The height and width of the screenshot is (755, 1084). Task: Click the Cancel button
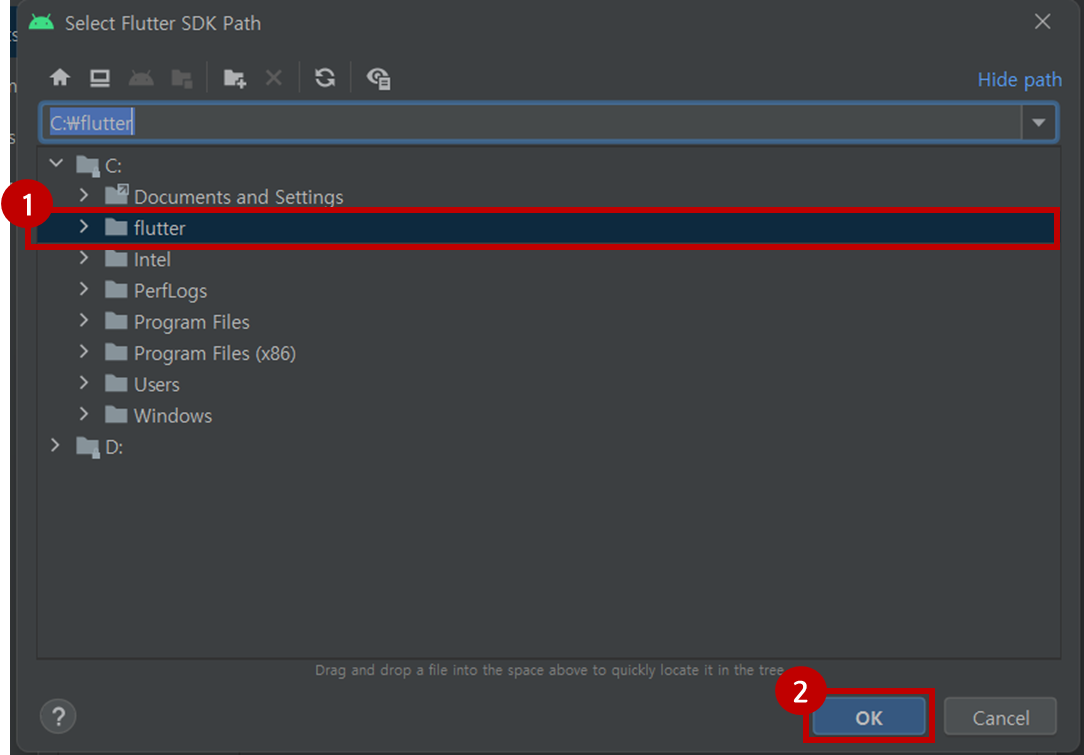click(1000, 716)
